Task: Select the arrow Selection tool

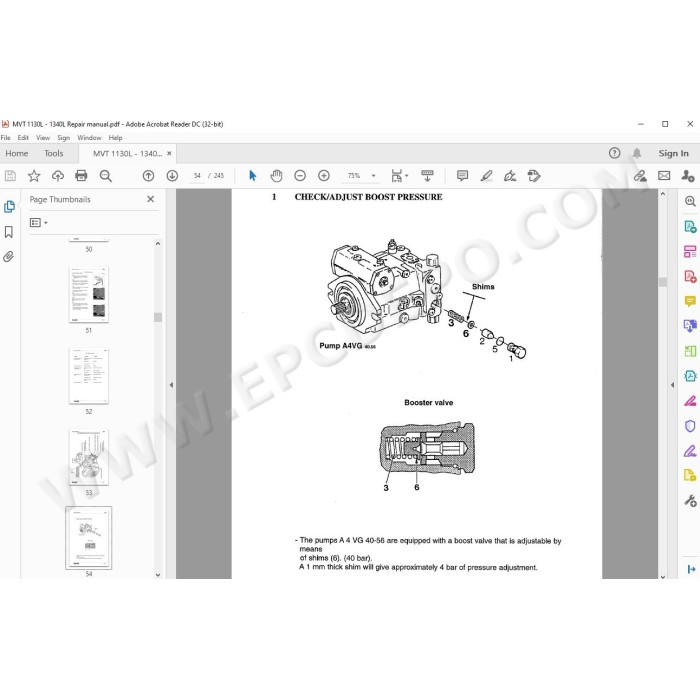Action: tap(253, 176)
